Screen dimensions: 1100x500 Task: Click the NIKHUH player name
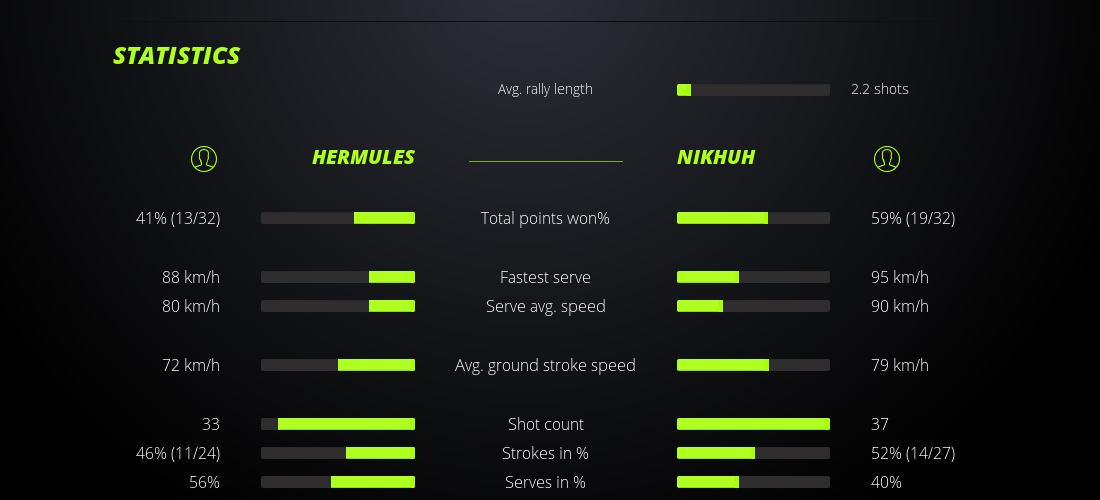coord(716,157)
